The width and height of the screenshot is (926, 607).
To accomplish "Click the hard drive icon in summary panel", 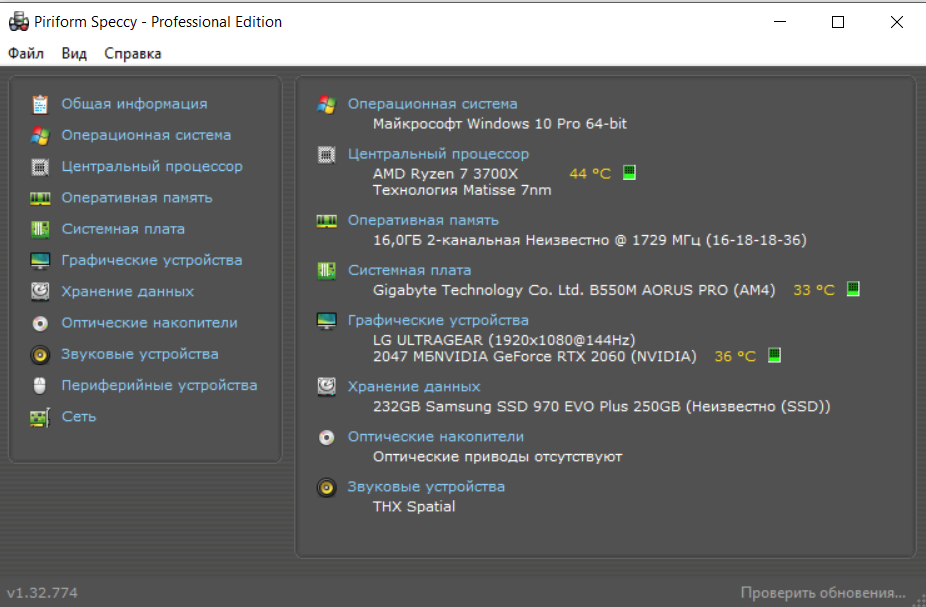I will 326,387.
